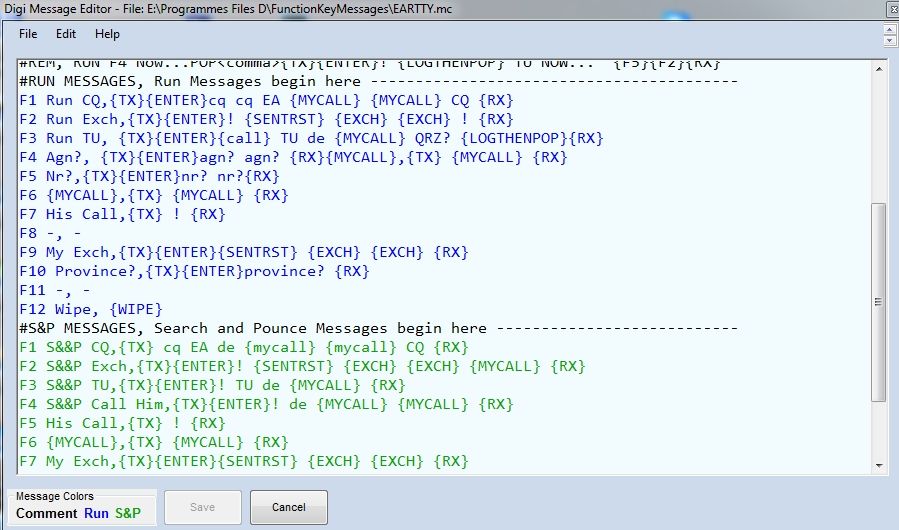Click the green S&P color label

(128, 513)
